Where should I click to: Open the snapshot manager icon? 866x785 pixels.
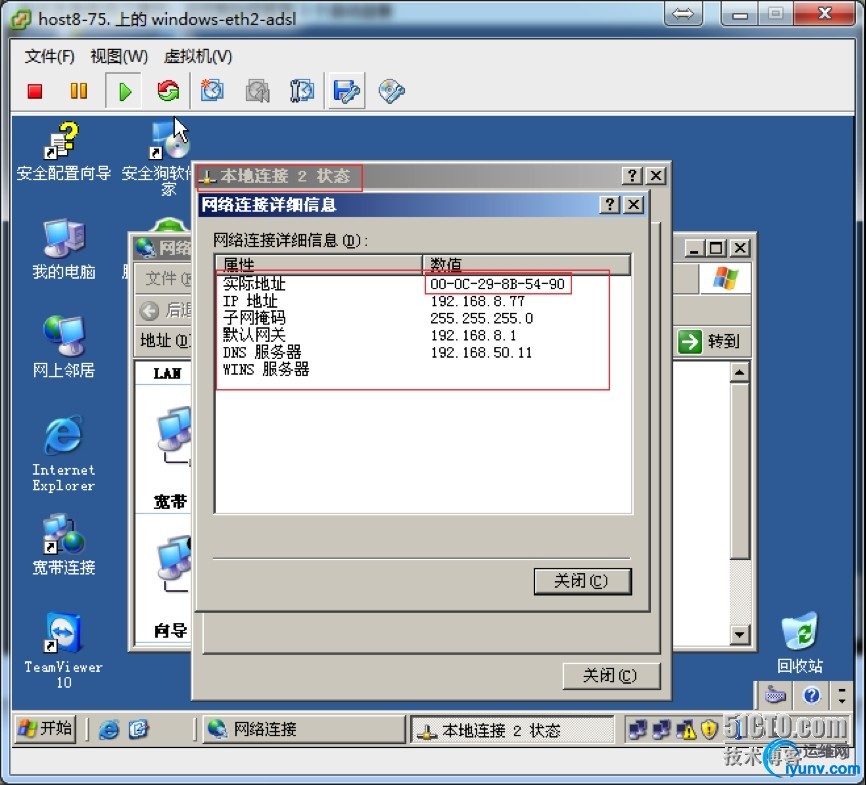point(302,91)
